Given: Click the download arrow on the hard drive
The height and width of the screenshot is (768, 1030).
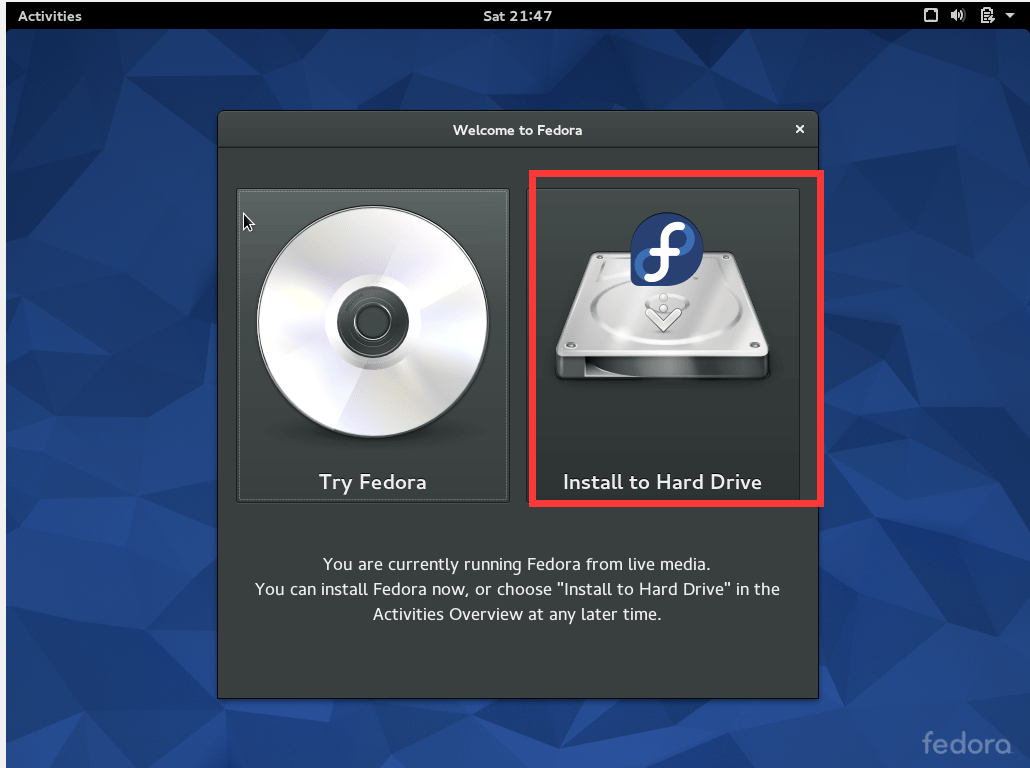Looking at the screenshot, I should coord(659,317).
